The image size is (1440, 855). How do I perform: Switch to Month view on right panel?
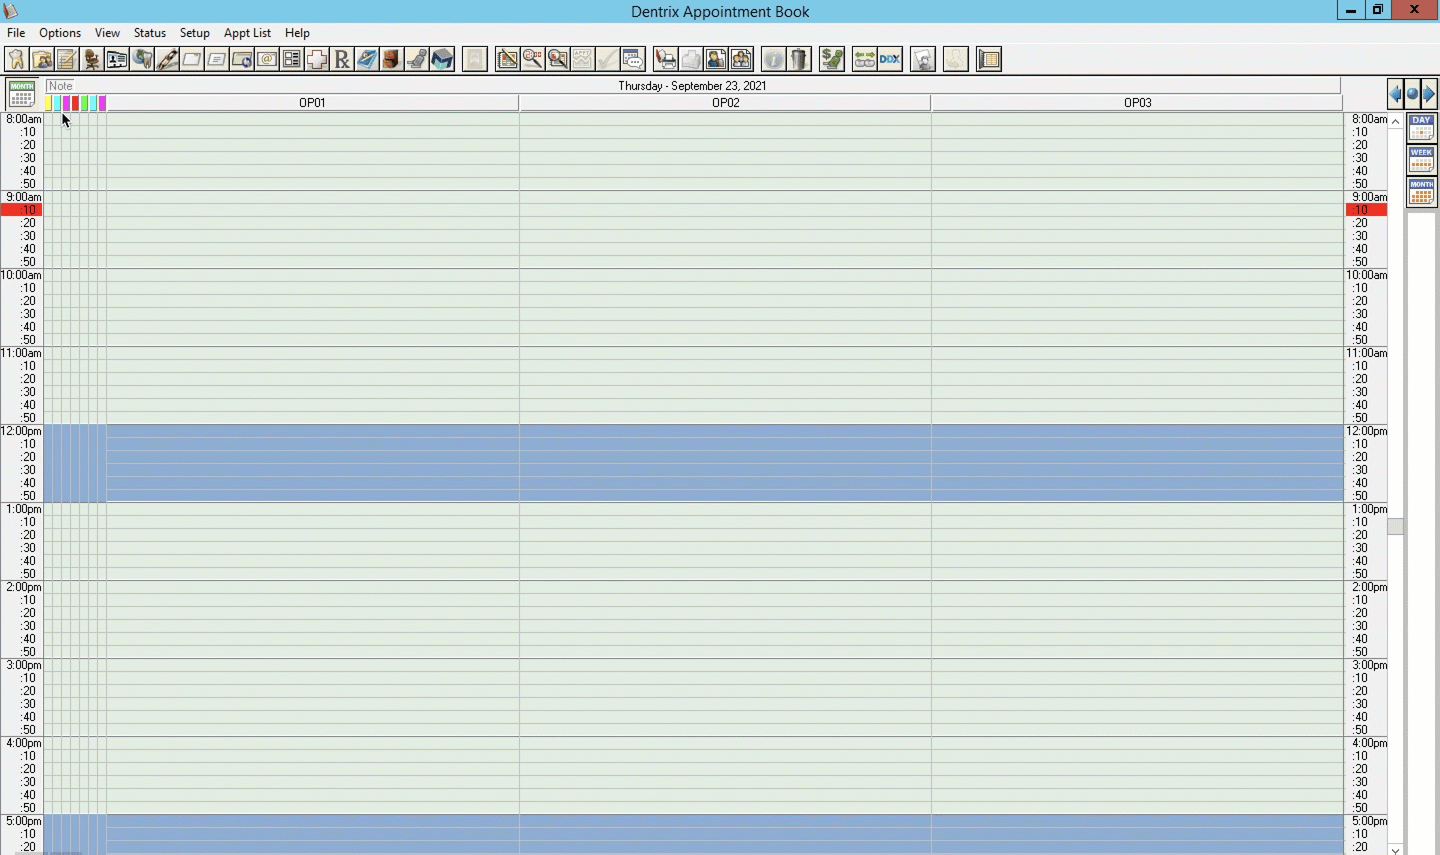click(1421, 192)
